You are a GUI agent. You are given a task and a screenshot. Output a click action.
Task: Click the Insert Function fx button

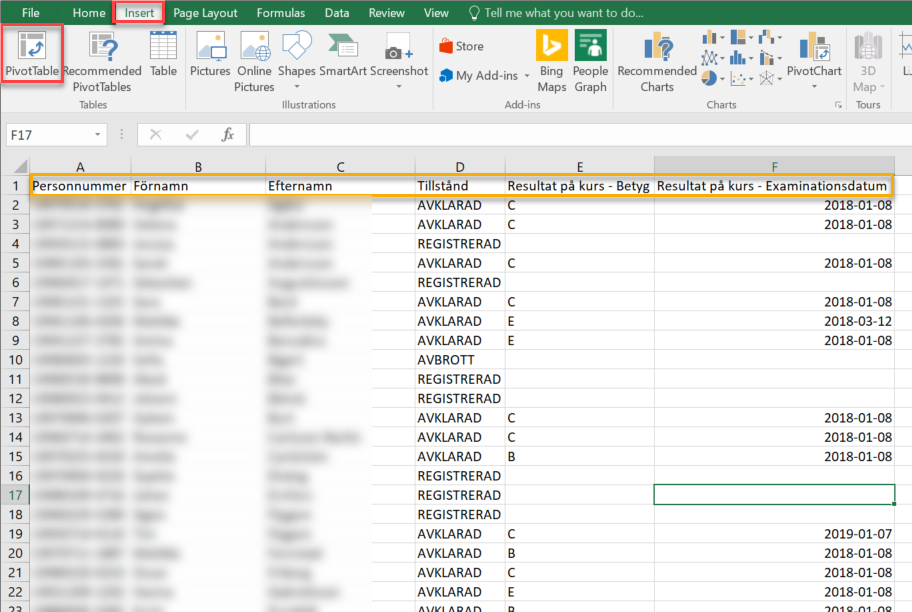[x=227, y=134]
